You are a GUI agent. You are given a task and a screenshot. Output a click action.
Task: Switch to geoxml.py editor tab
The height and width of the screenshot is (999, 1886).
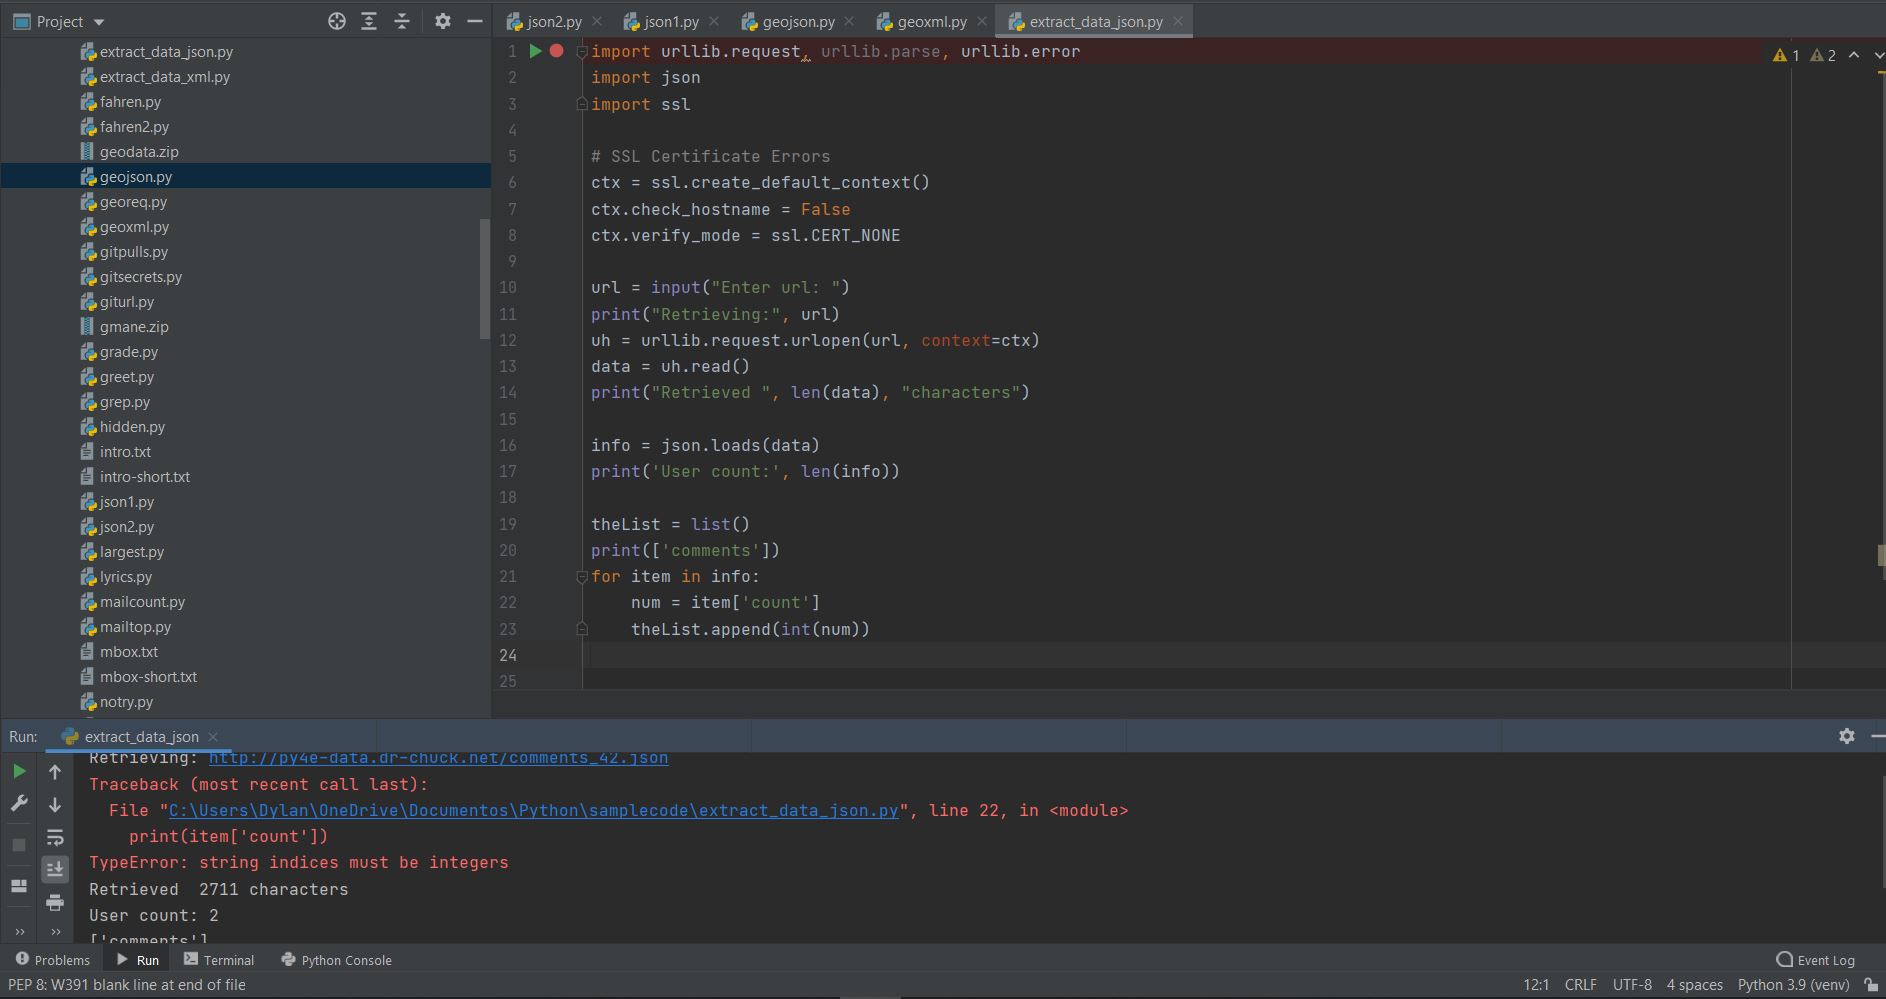931,21
